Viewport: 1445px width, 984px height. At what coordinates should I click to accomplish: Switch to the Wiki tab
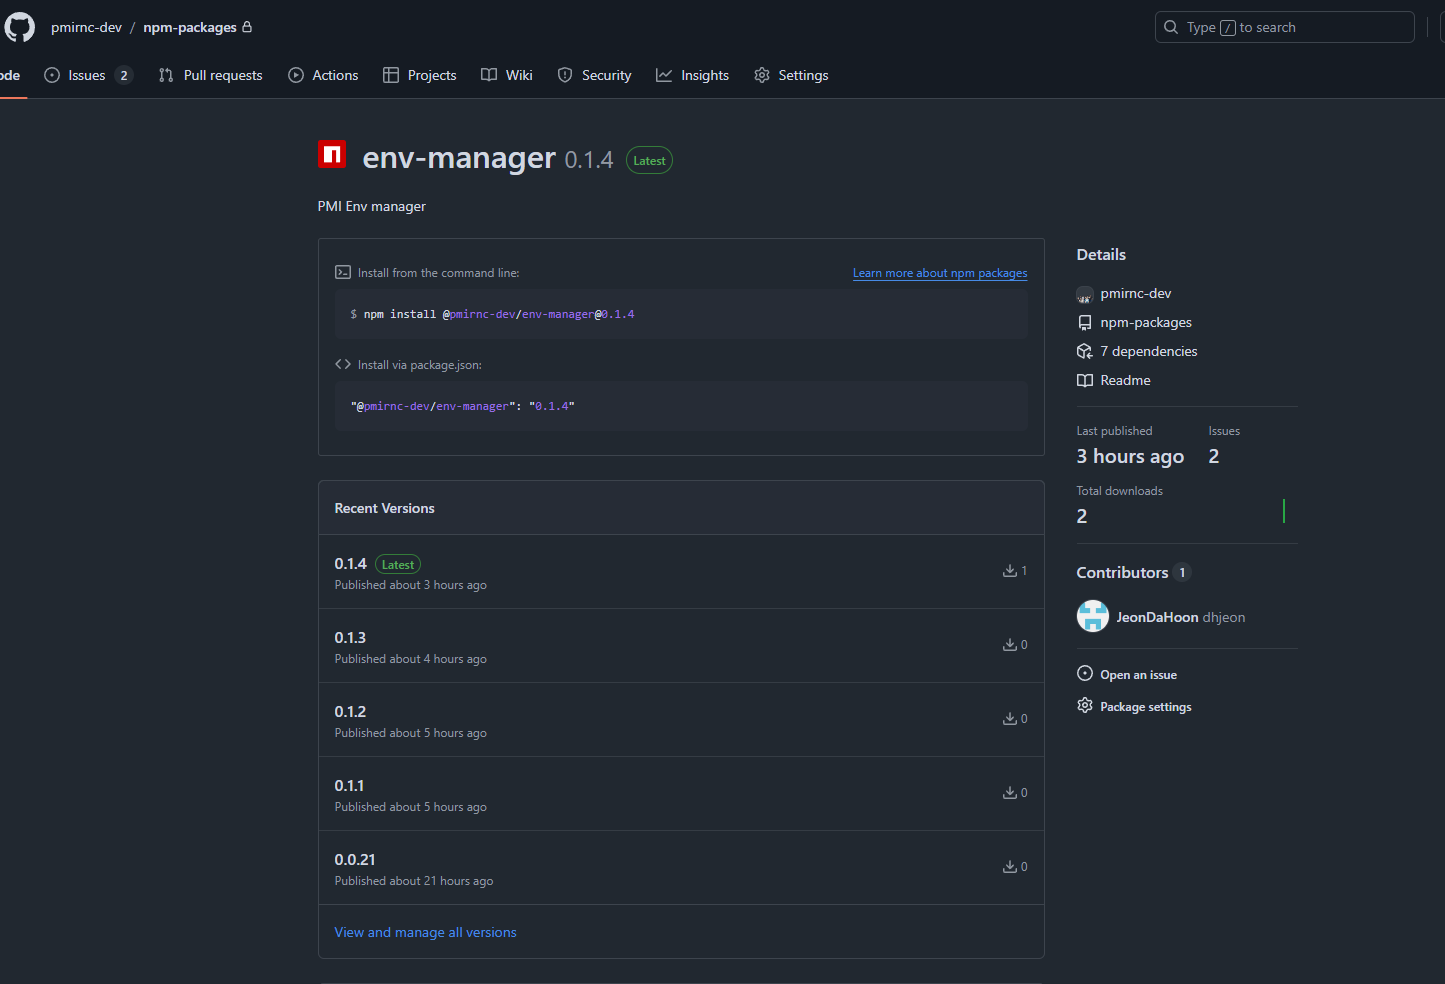507,75
